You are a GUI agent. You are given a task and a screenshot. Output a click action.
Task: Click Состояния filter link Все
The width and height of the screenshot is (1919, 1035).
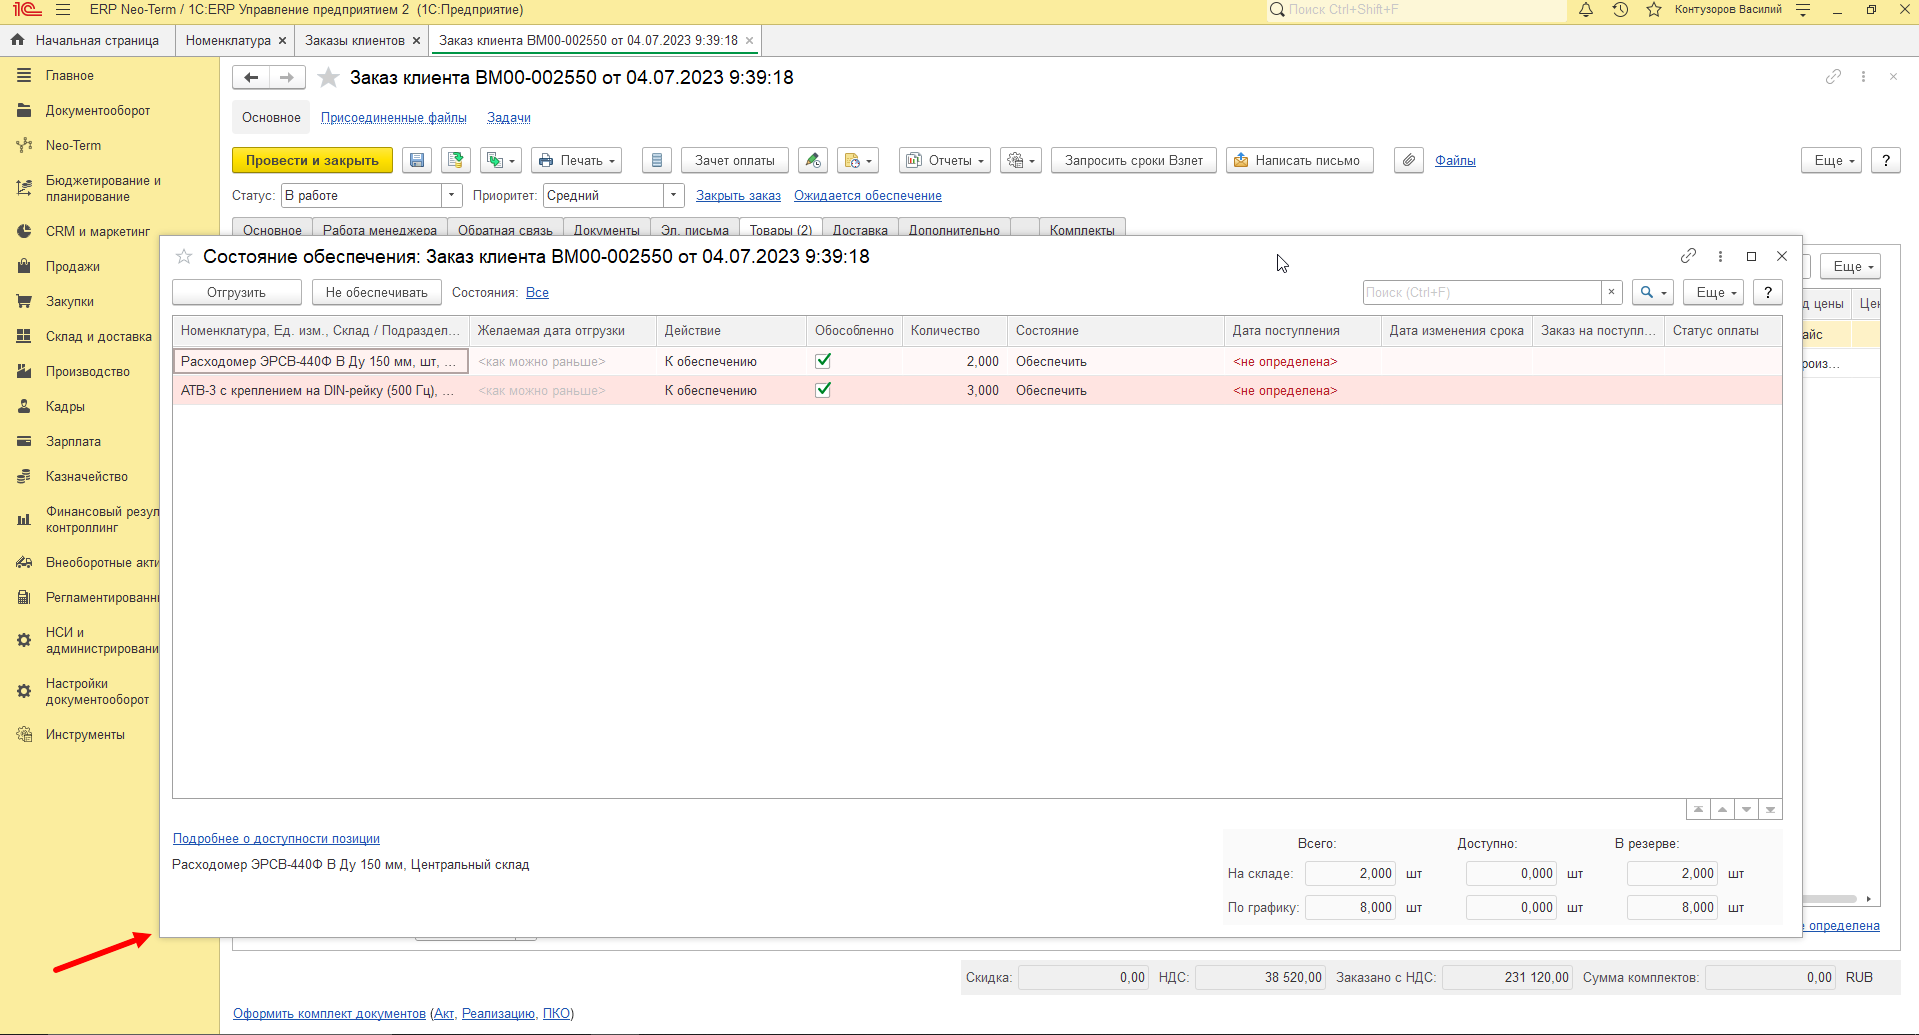[537, 292]
